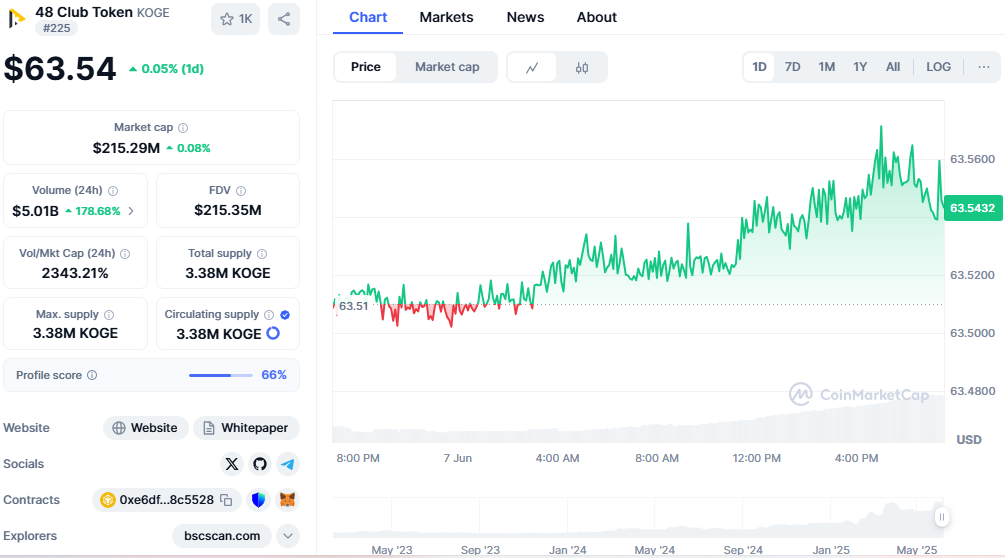Open the chart more options ellipsis menu
The width and height of the screenshot is (1005, 558).
(984, 67)
